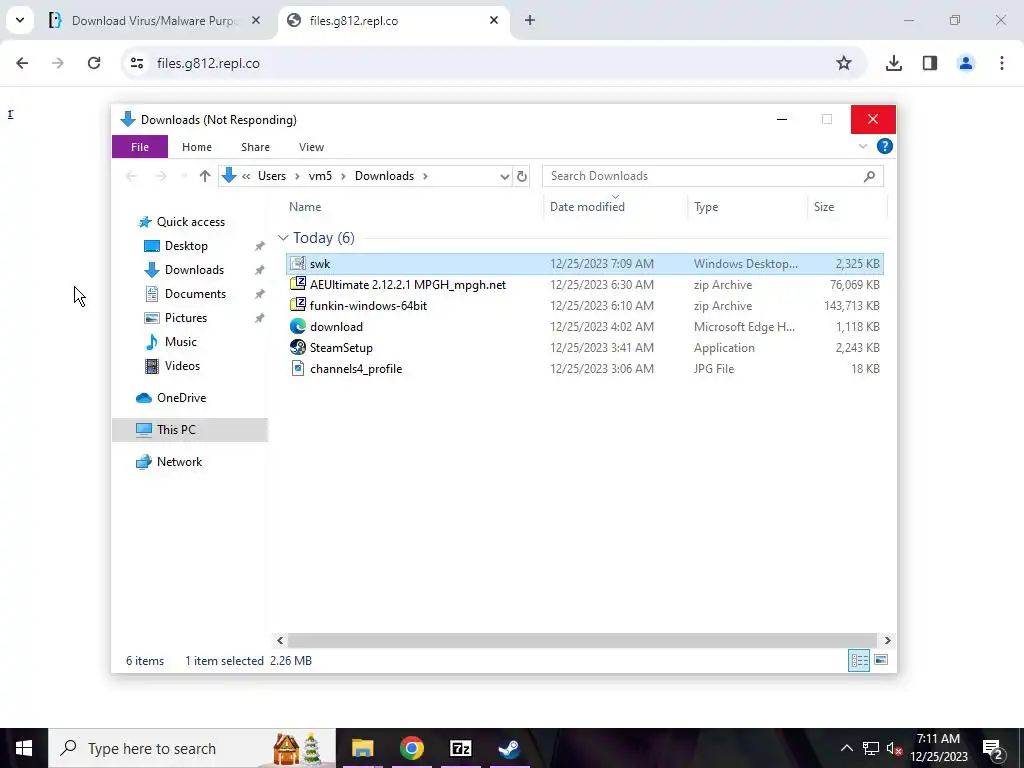The image size is (1024, 768).
Task: Open the View ribbon tab
Action: (x=312, y=147)
